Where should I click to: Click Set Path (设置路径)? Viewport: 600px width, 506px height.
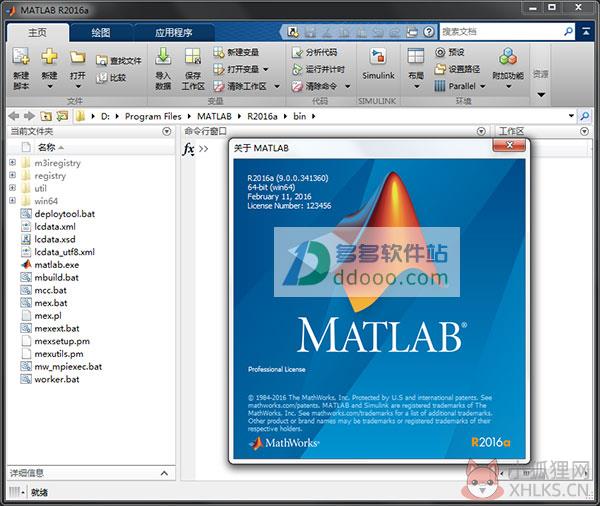(458, 69)
